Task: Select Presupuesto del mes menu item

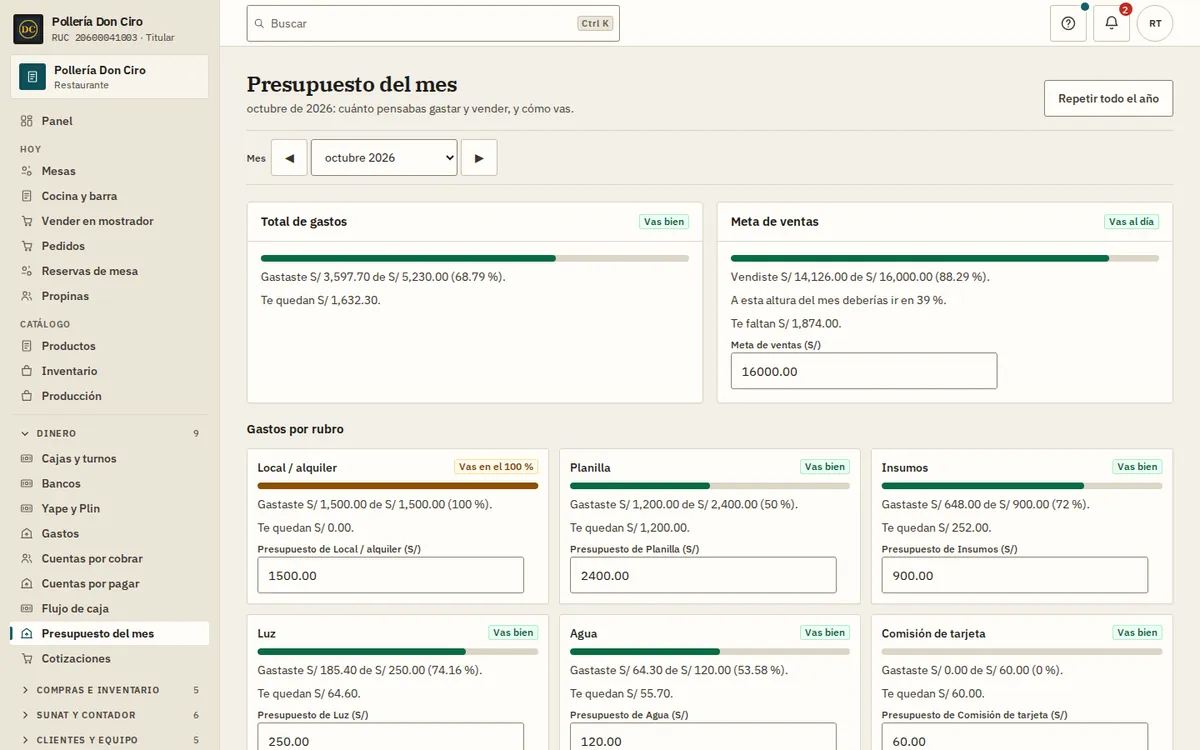Action: click(x=110, y=634)
